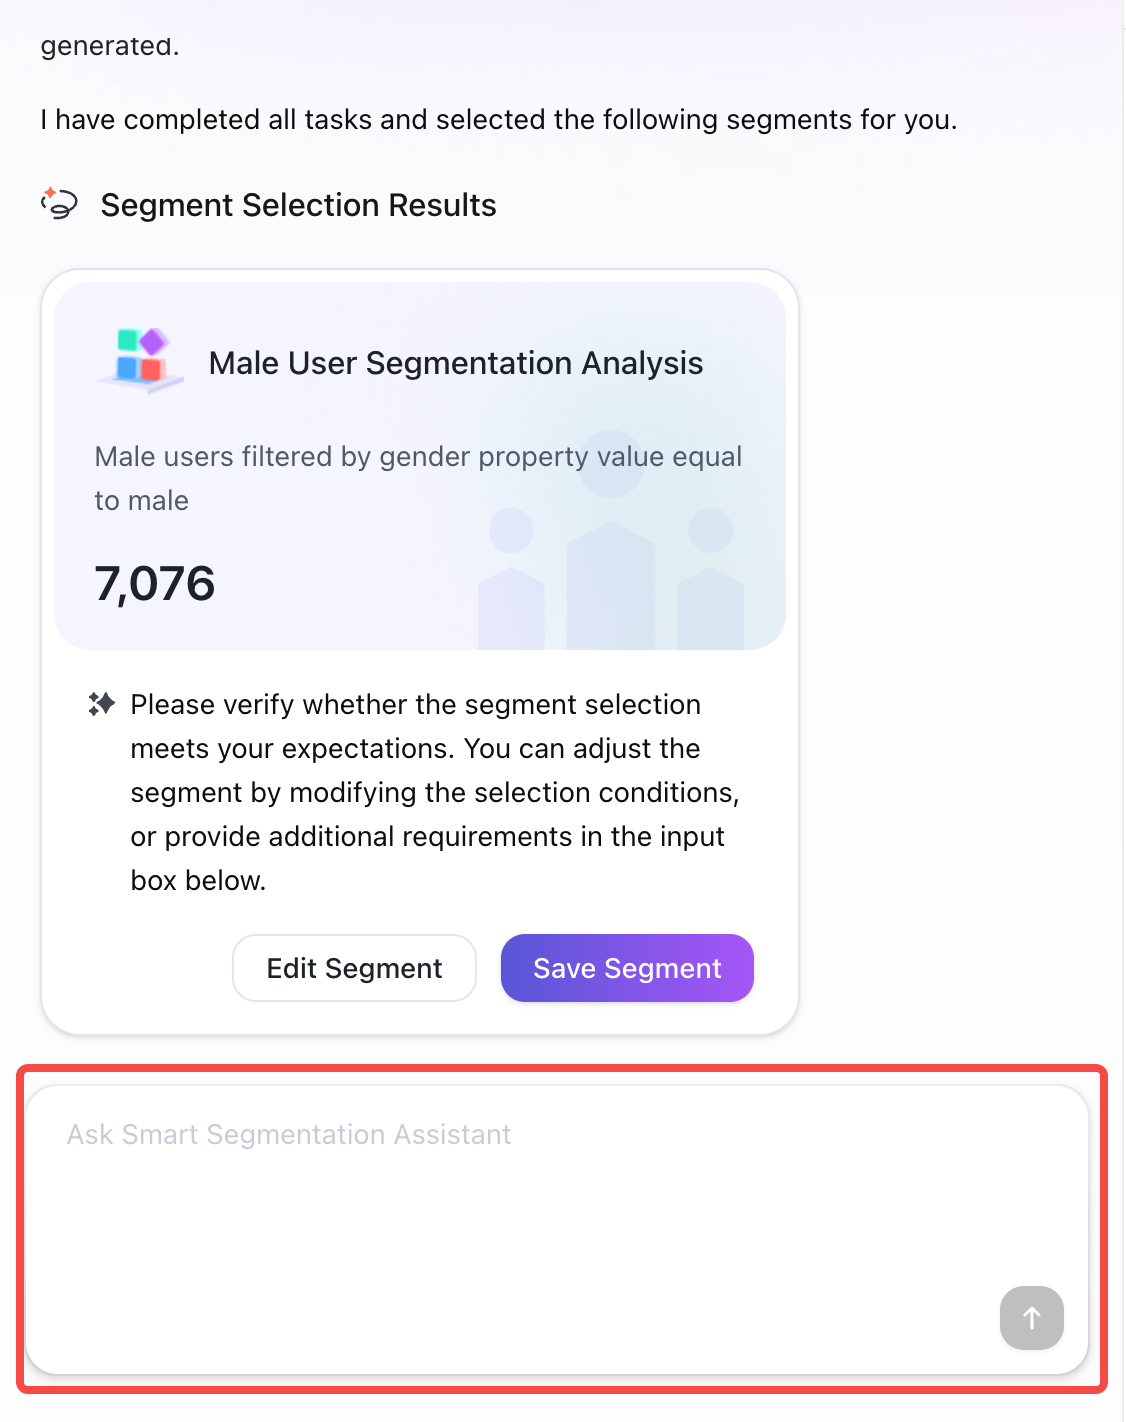Screen dimensions: 1126x1422
Task: Click the verification instructions paragraph
Action: pyautogui.click(x=435, y=792)
